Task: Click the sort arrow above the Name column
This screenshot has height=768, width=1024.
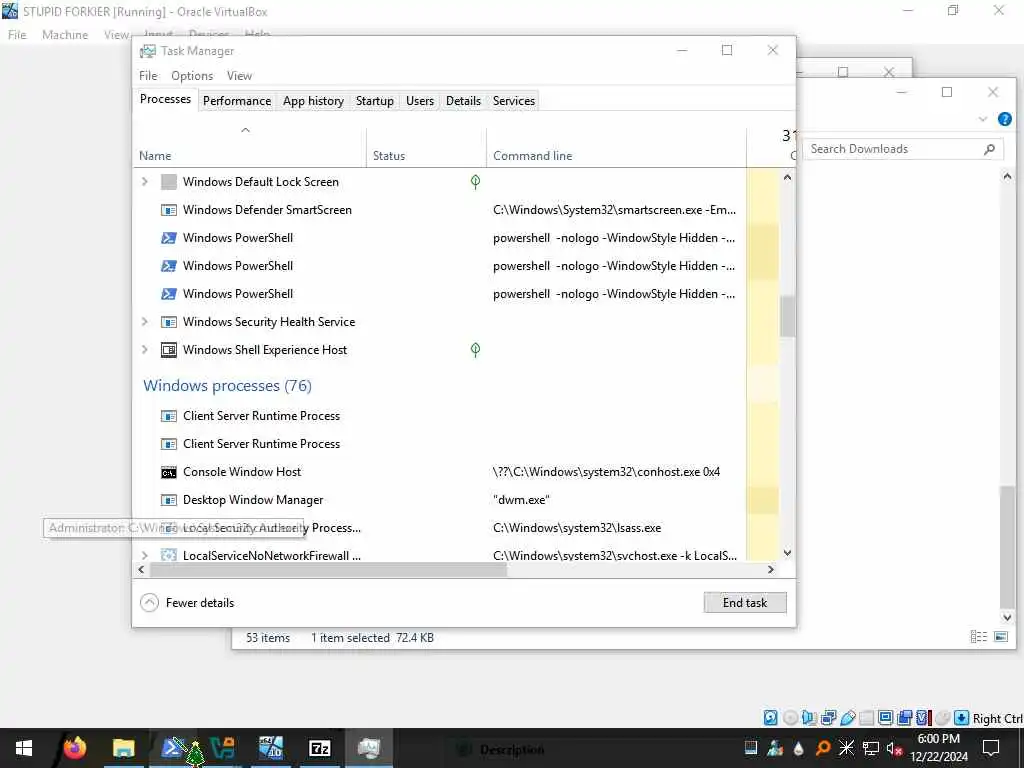Action: point(246,130)
